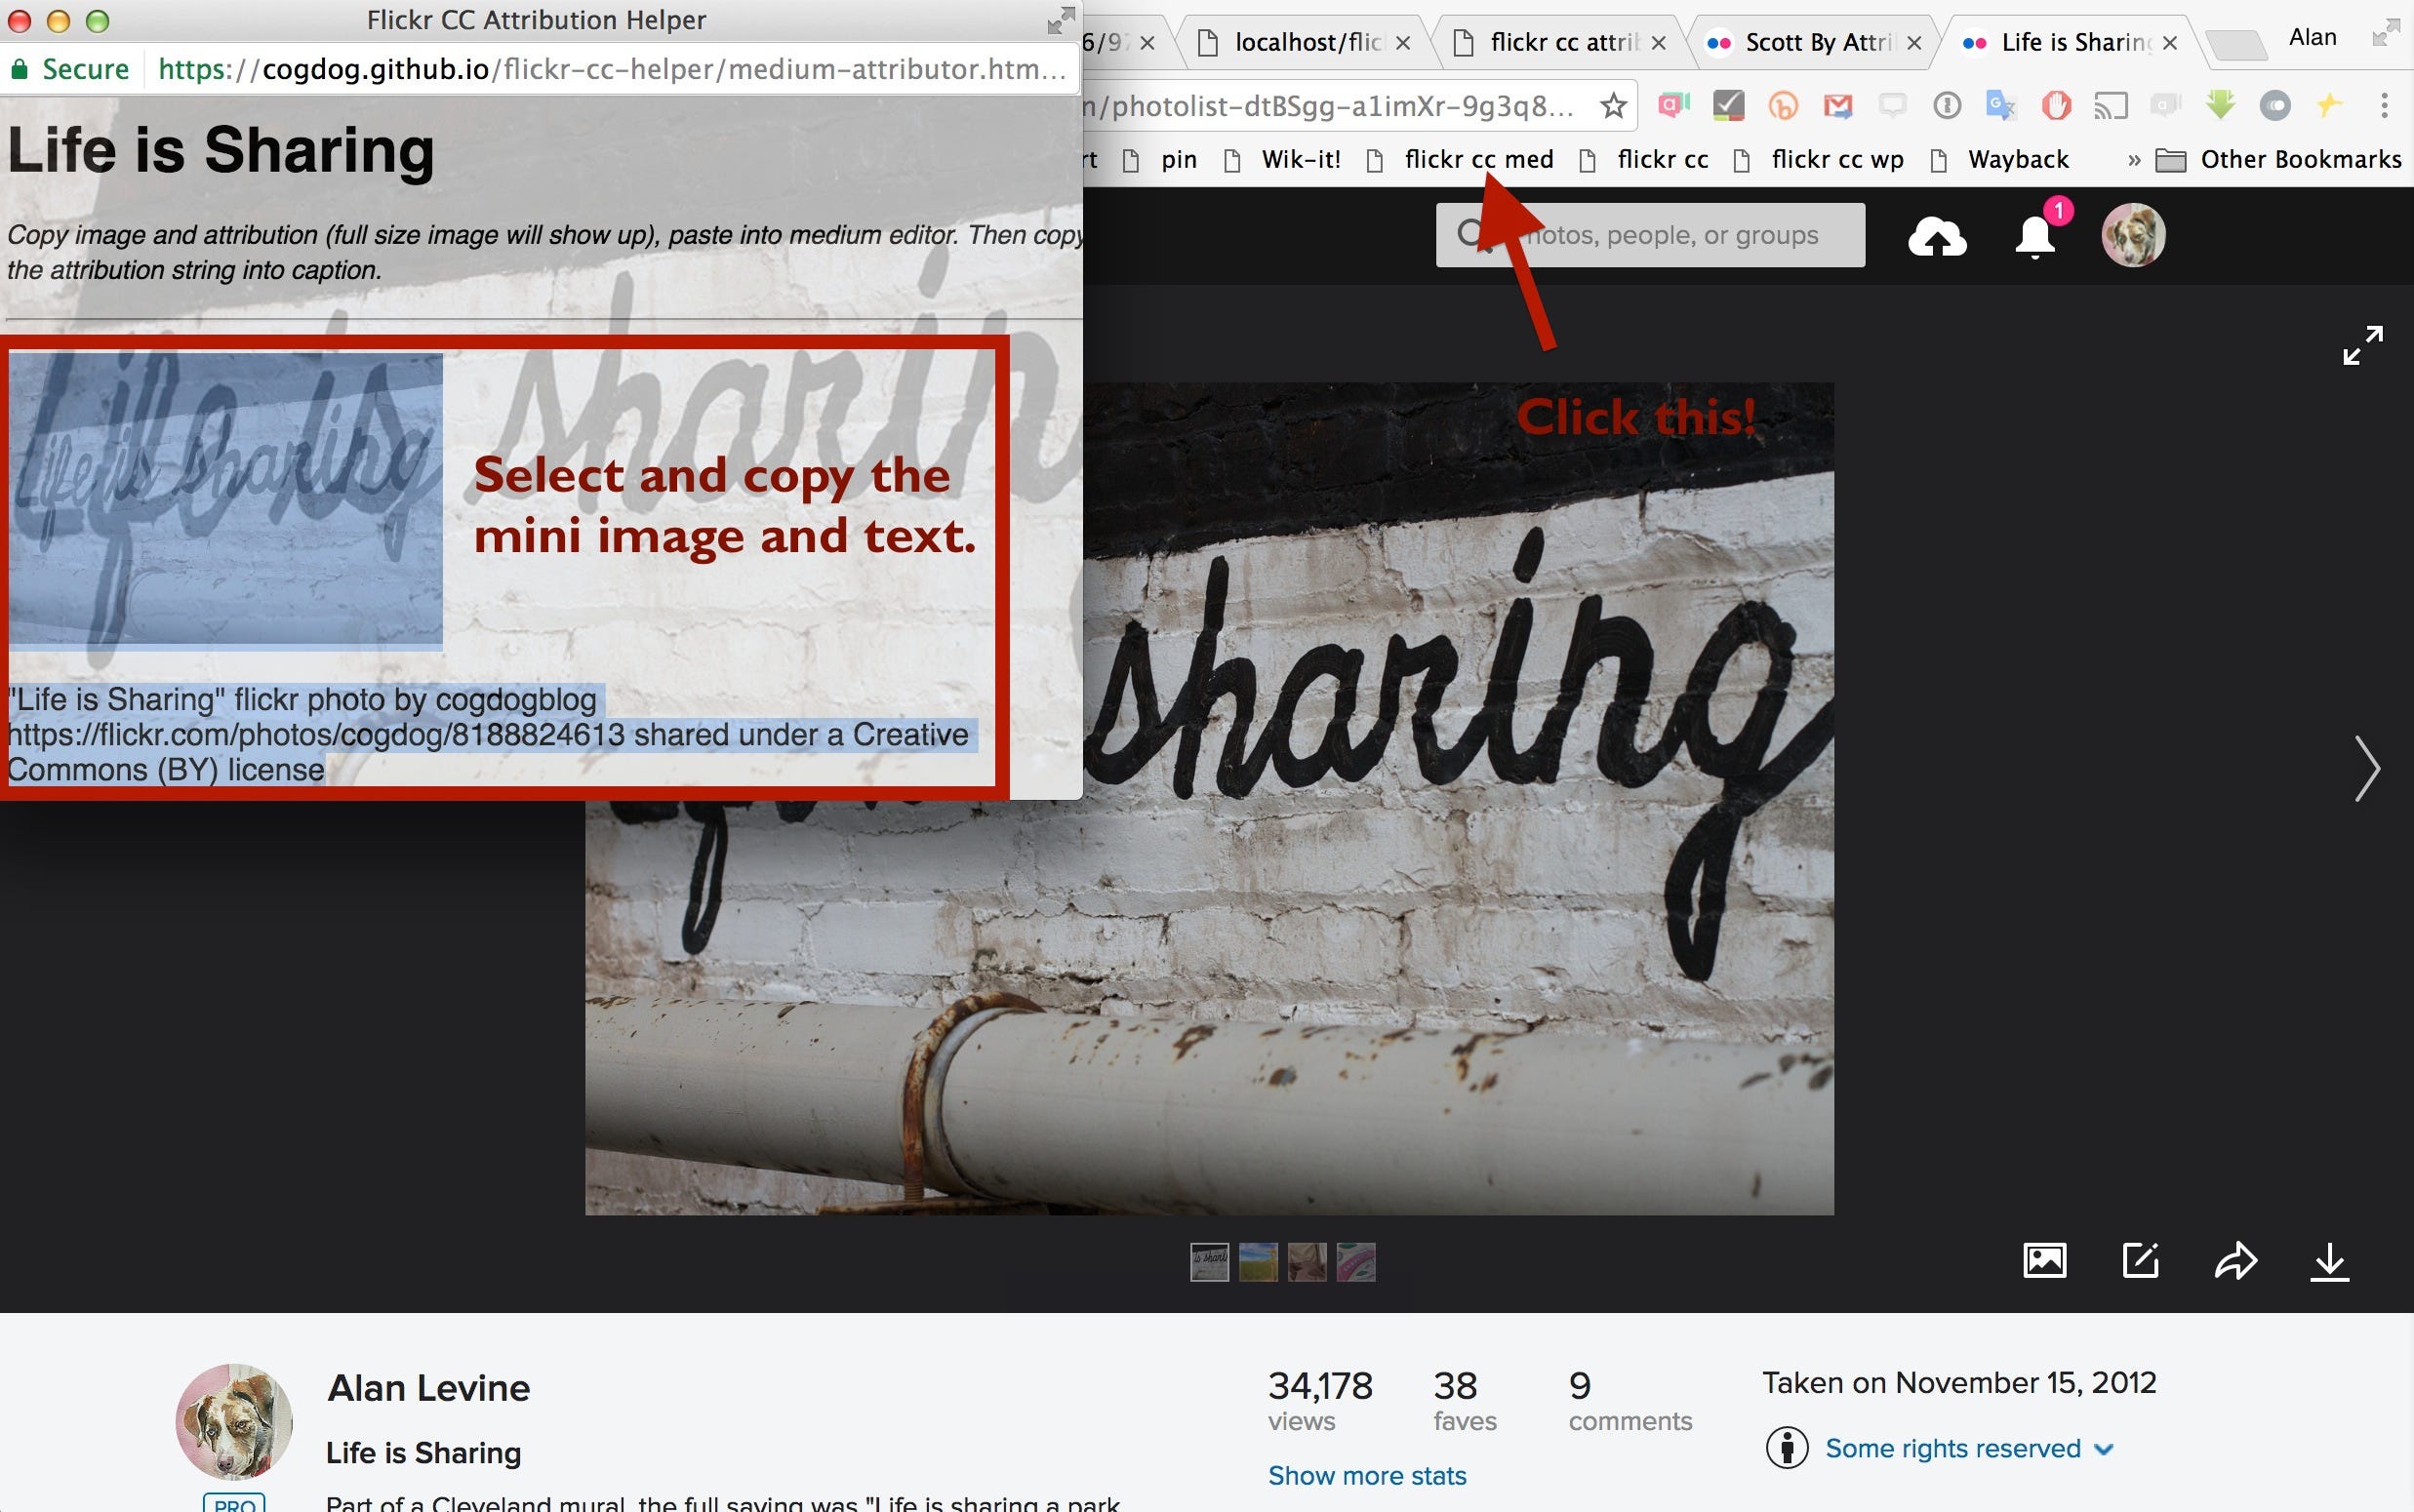Open the edit photo pencil icon

coord(2140,1261)
